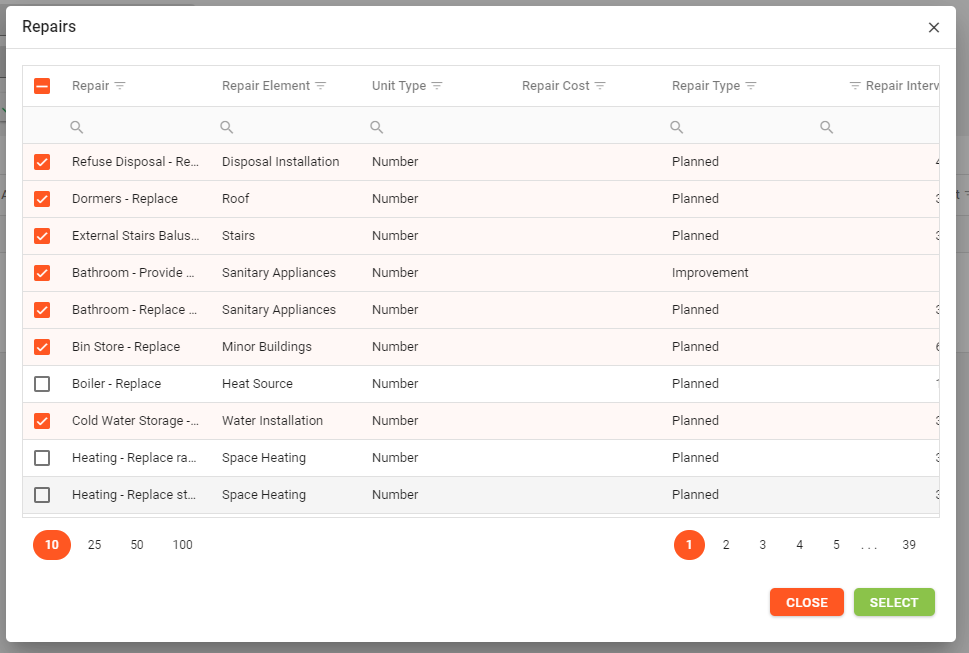The height and width of the screenshot is (653, 969).
Task: Click the Repair Cost filter icon
Action: coord(600,86)
